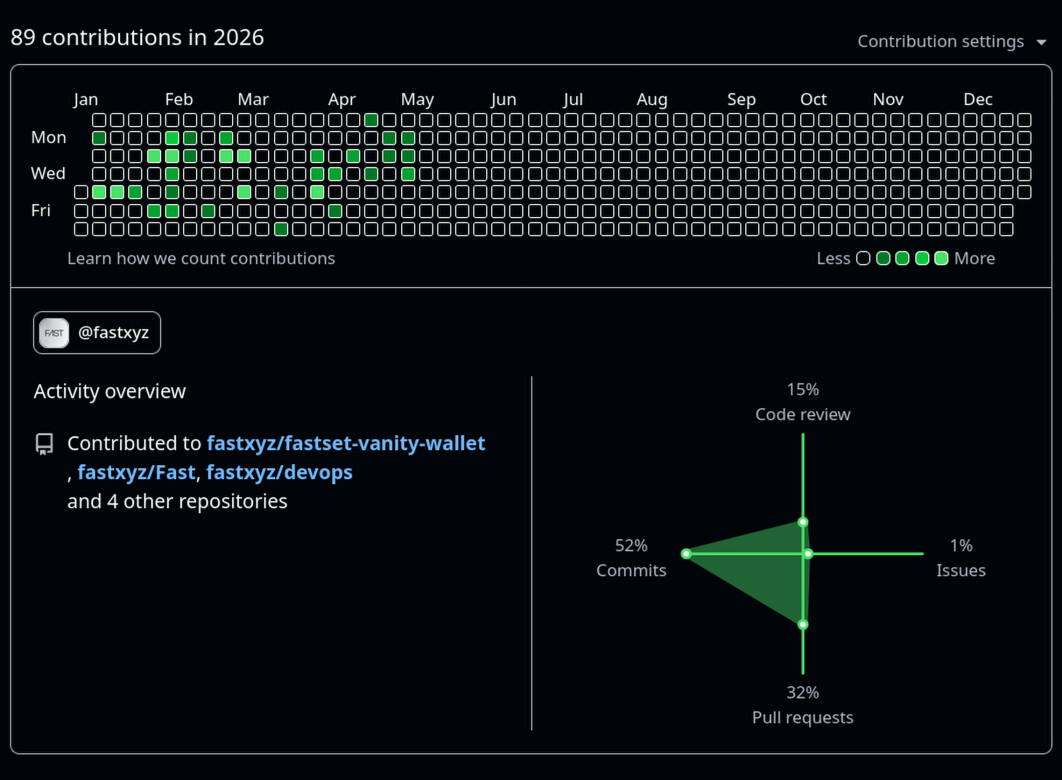Click the 15% Code review label

(803, 402)
